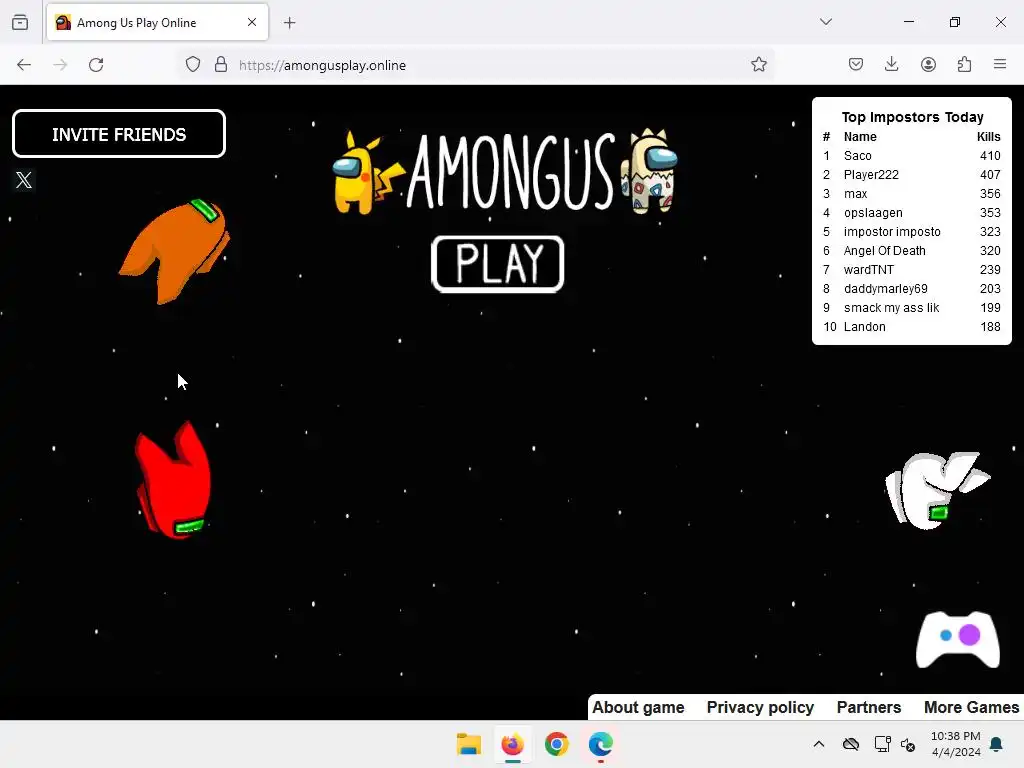Click 'opslaagen' in the leaderboard

click(873, 212)
